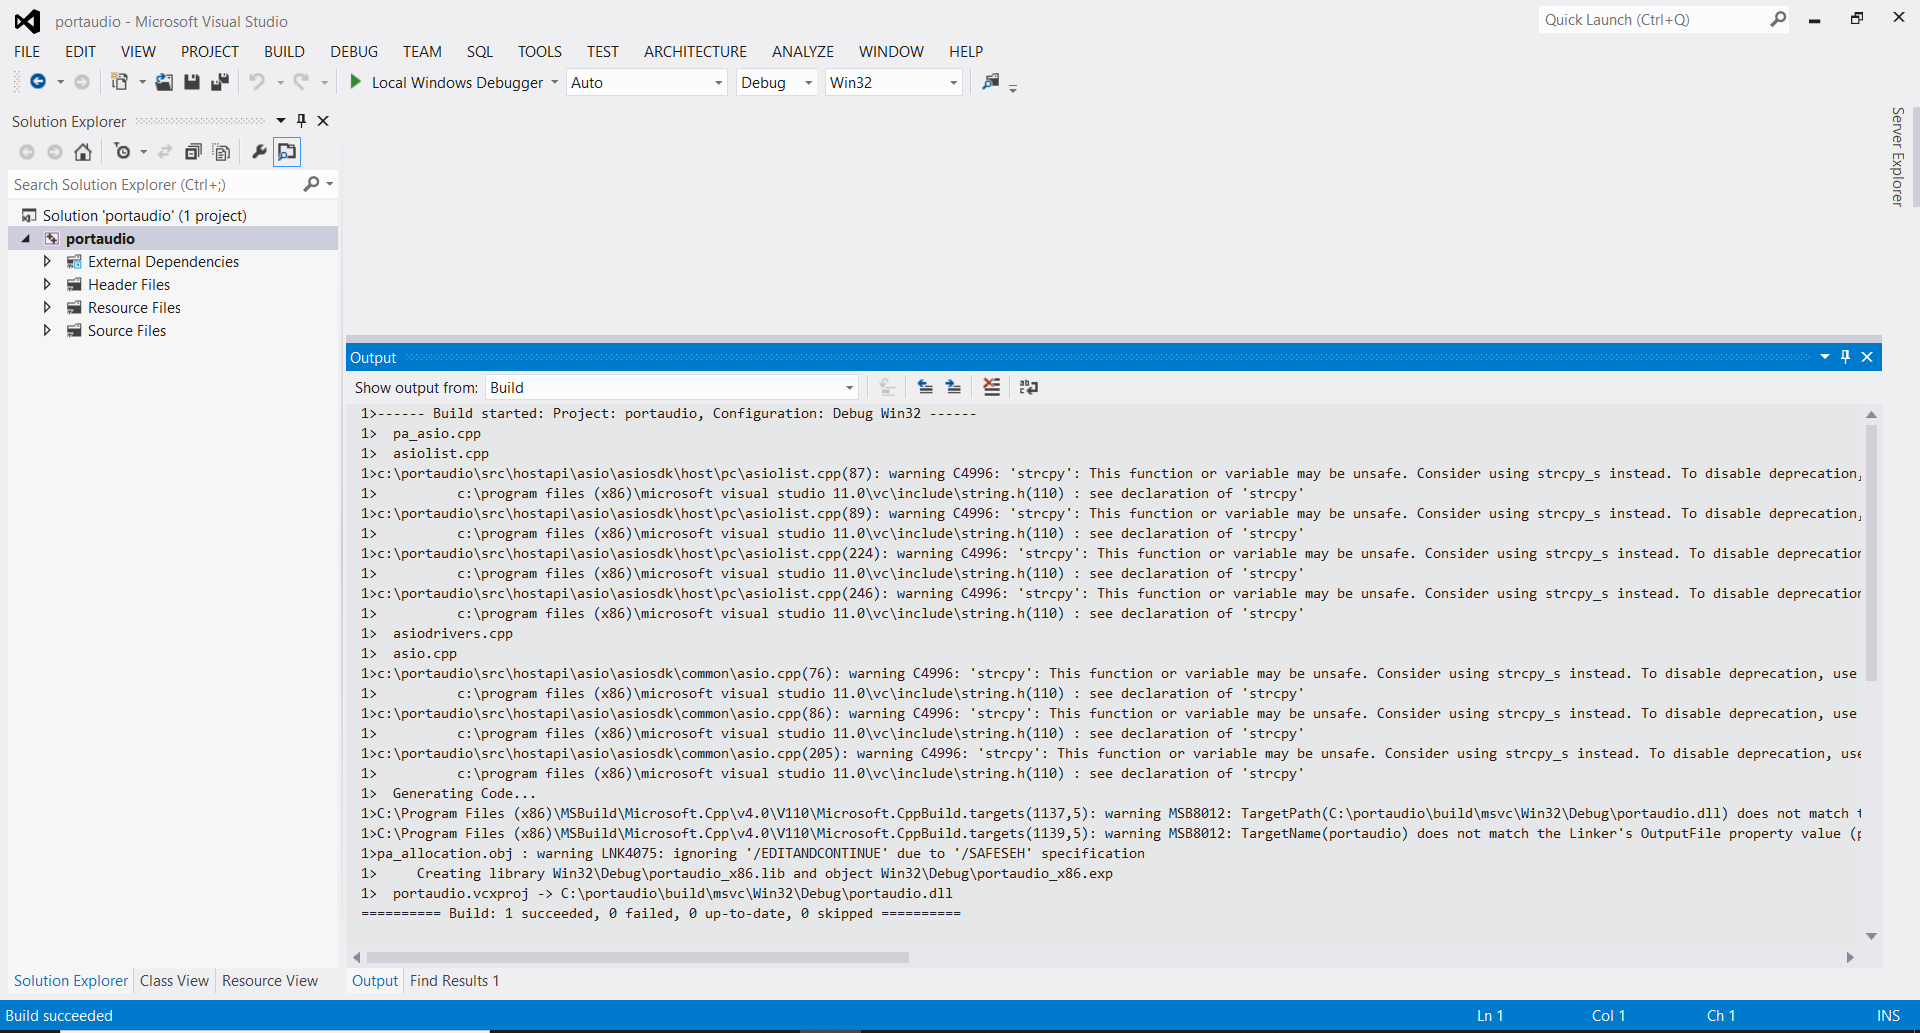Open Properties wrench icon in Solution Explorer
Screen dimensions: 1920x1033
tap(259, 152)
